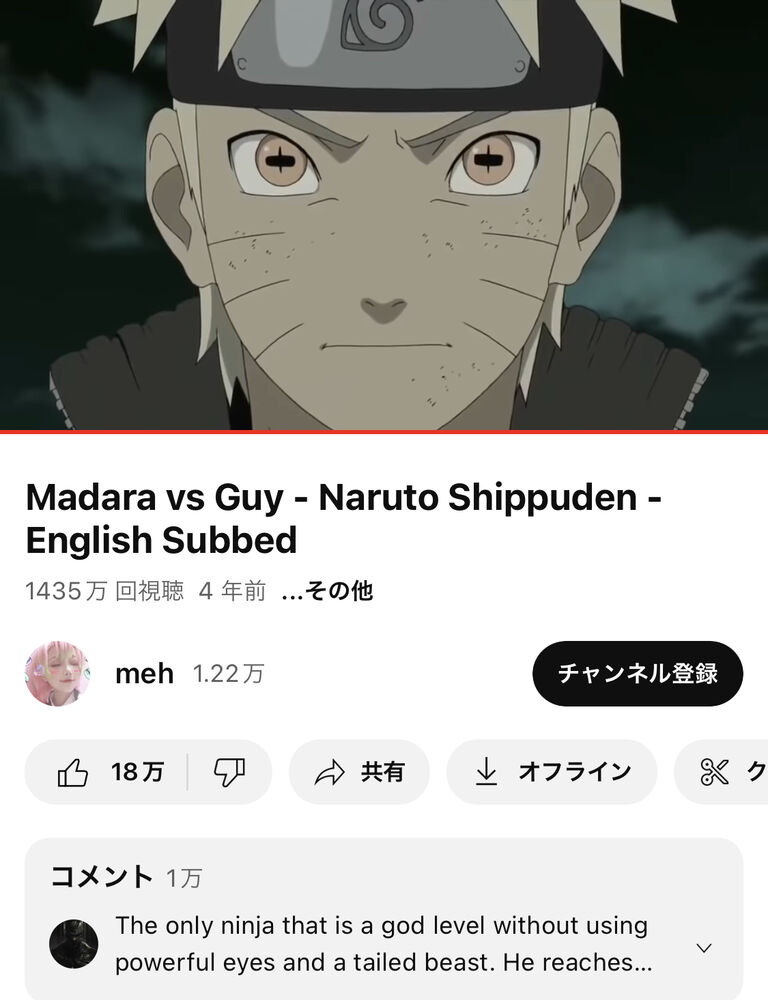Expand the video title text
The height and width of the screenshot is (1000, 768).
[x=343, y=518]
